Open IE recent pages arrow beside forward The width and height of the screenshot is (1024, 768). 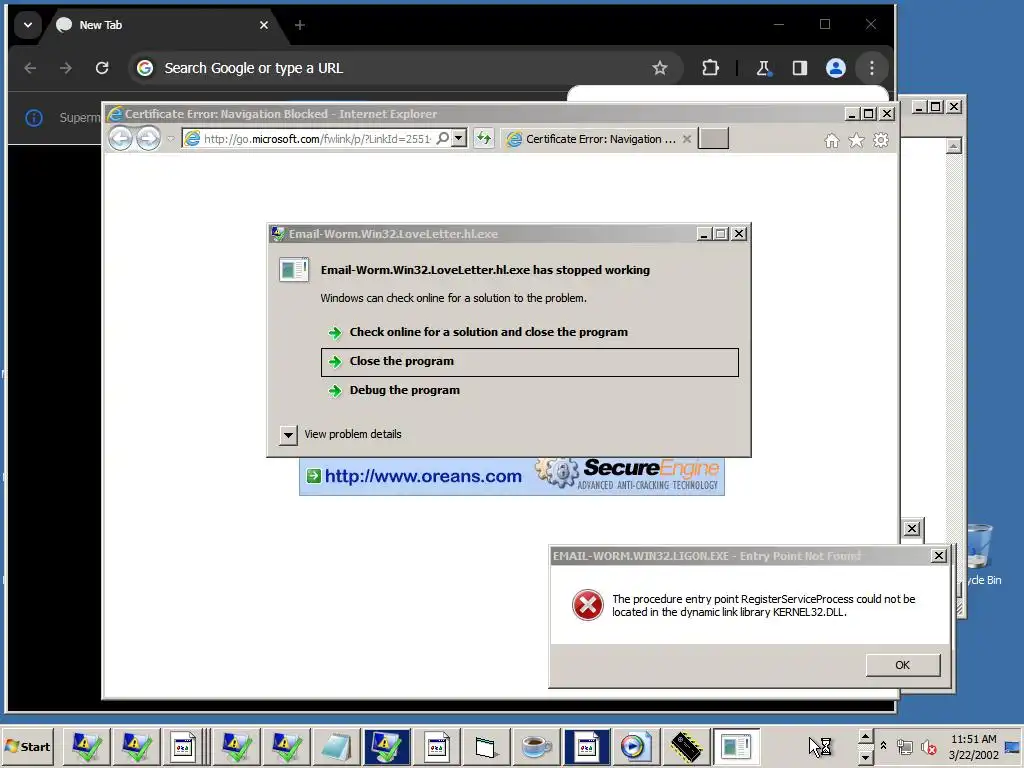(x=170, y=138)
